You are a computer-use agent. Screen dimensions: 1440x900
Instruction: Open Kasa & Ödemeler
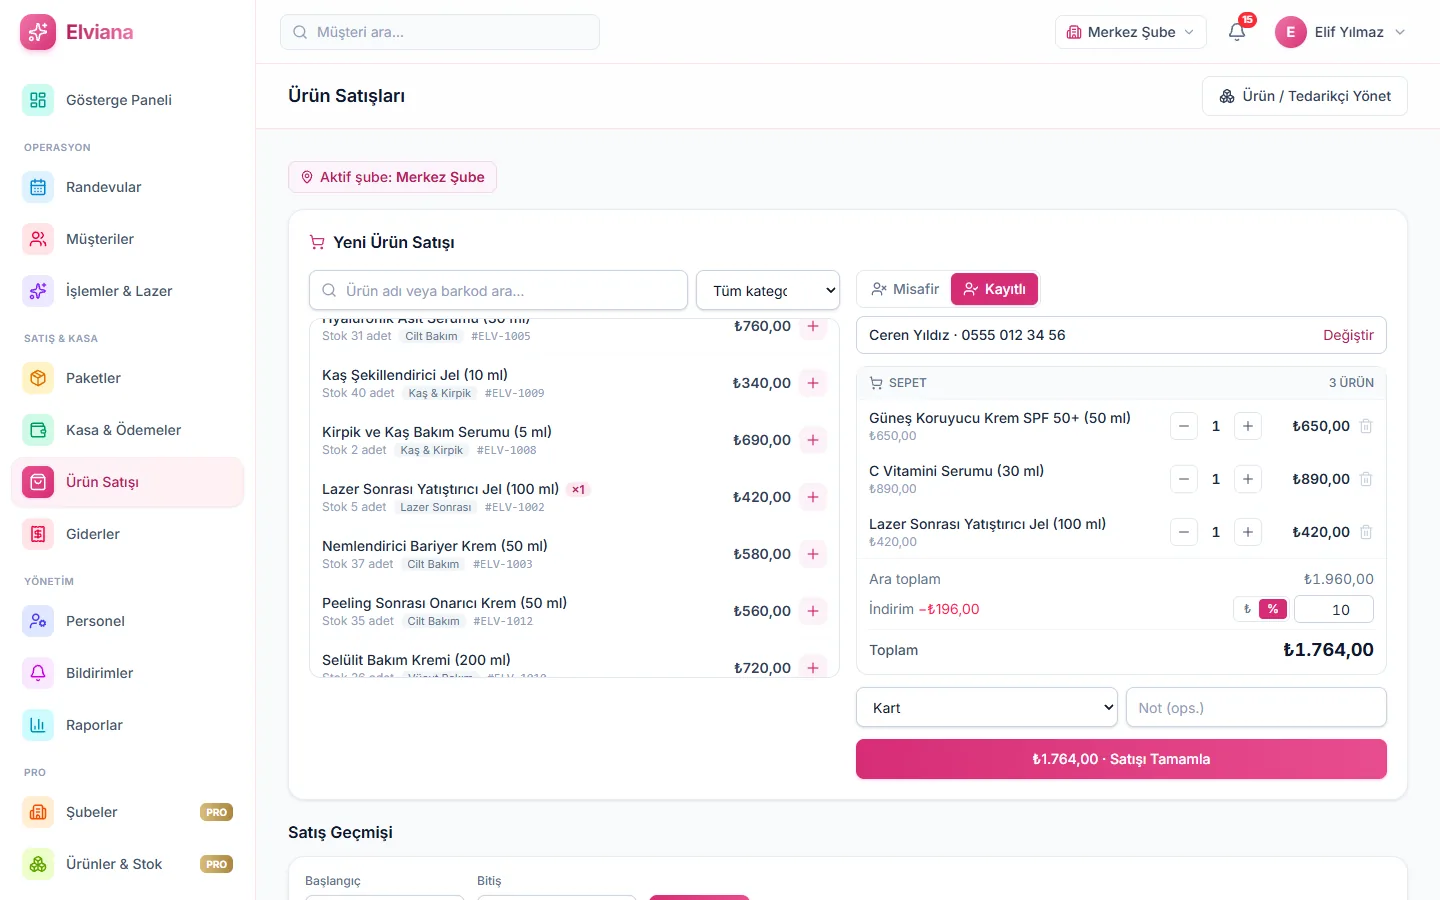(127, 430)
